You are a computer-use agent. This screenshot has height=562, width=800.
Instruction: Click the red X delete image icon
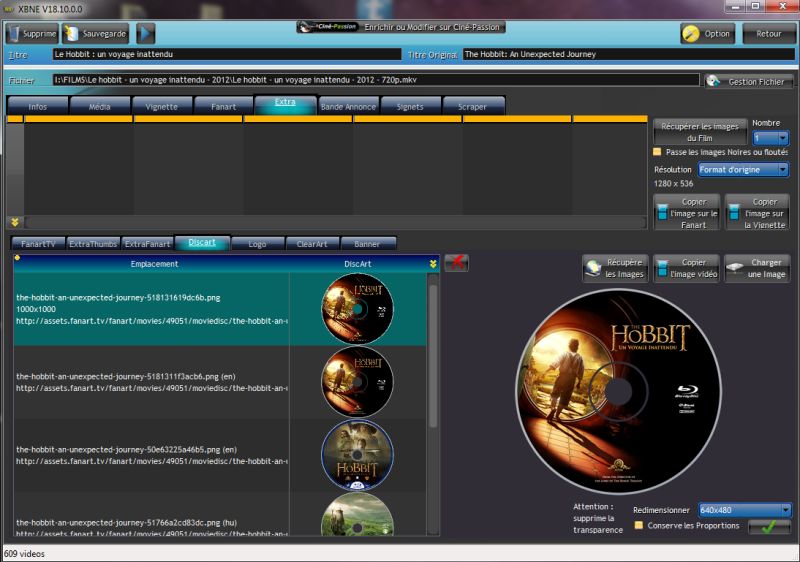click(x=457, y=263)
